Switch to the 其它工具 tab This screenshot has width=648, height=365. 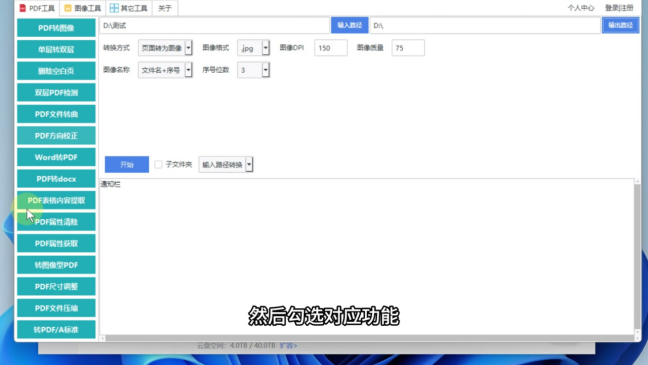tap(129, 8)
